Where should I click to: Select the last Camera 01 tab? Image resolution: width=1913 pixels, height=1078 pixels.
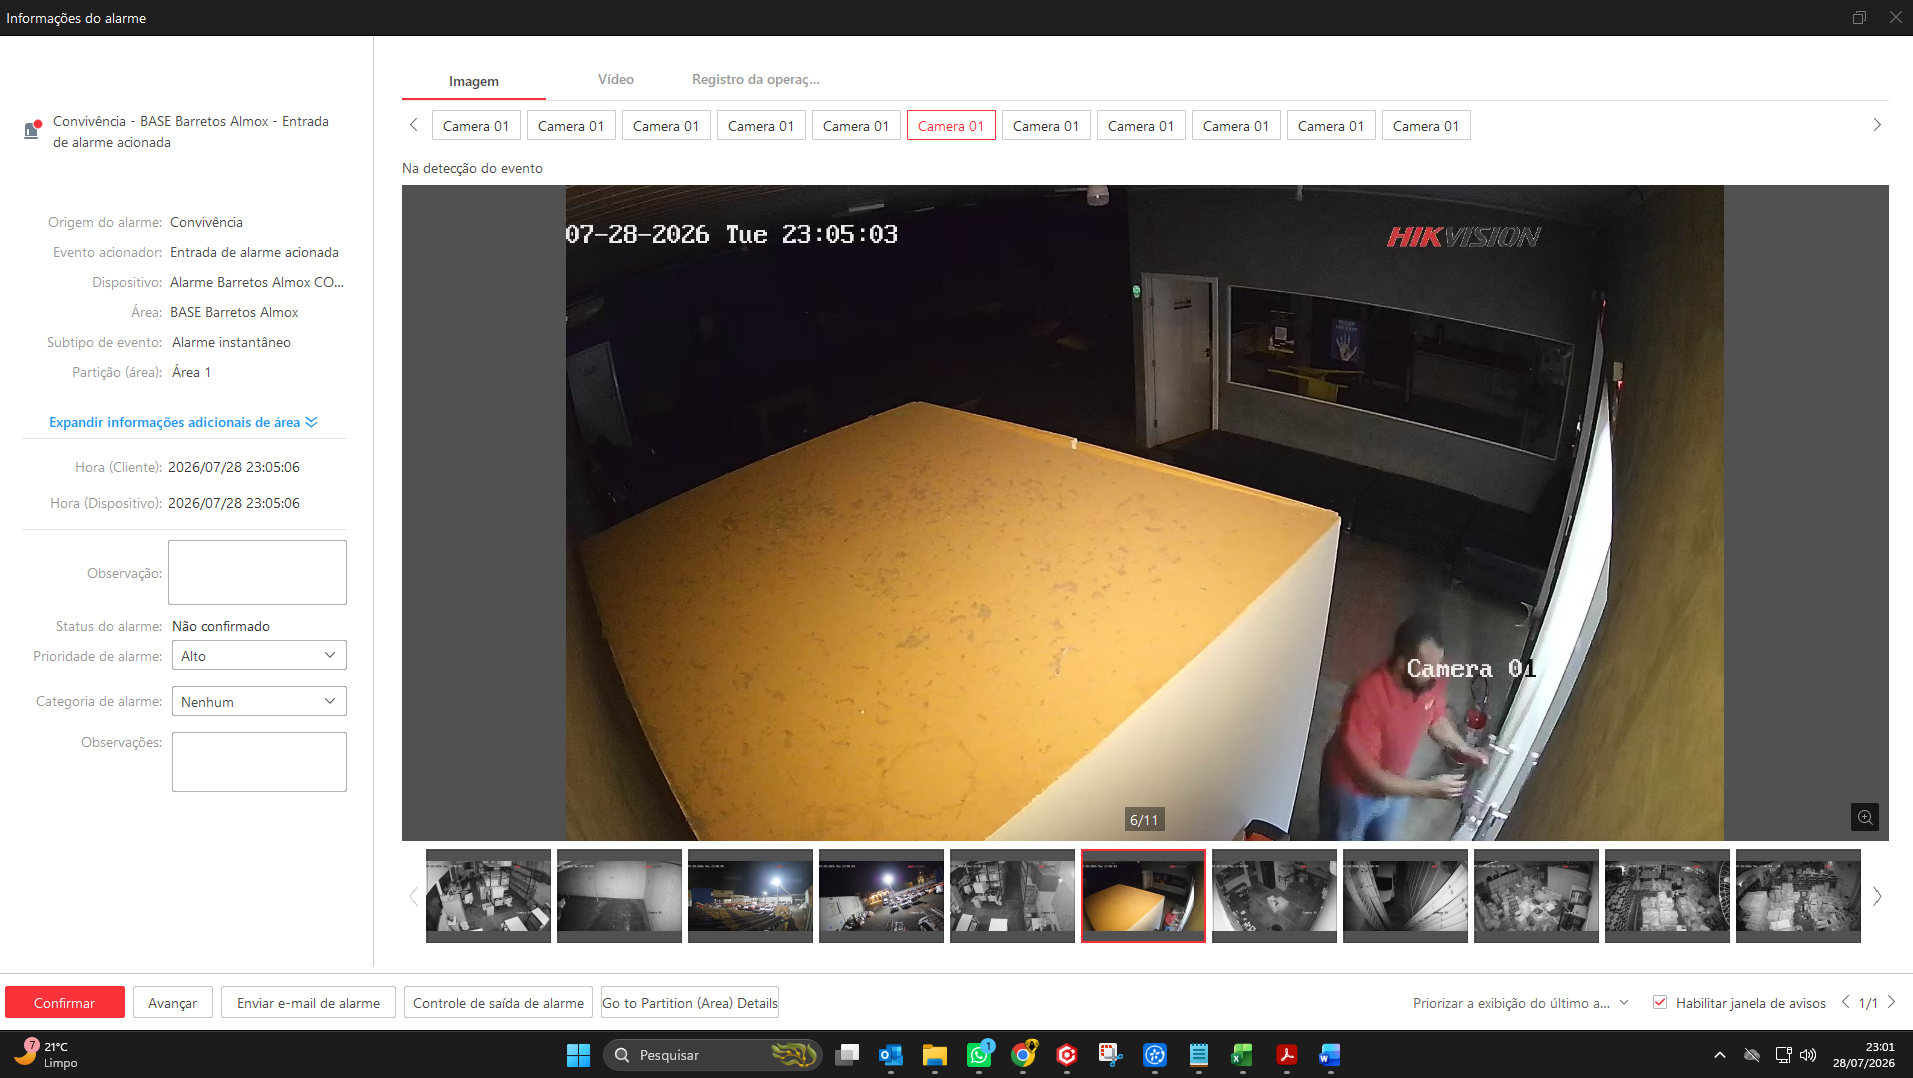[1426, 125]
